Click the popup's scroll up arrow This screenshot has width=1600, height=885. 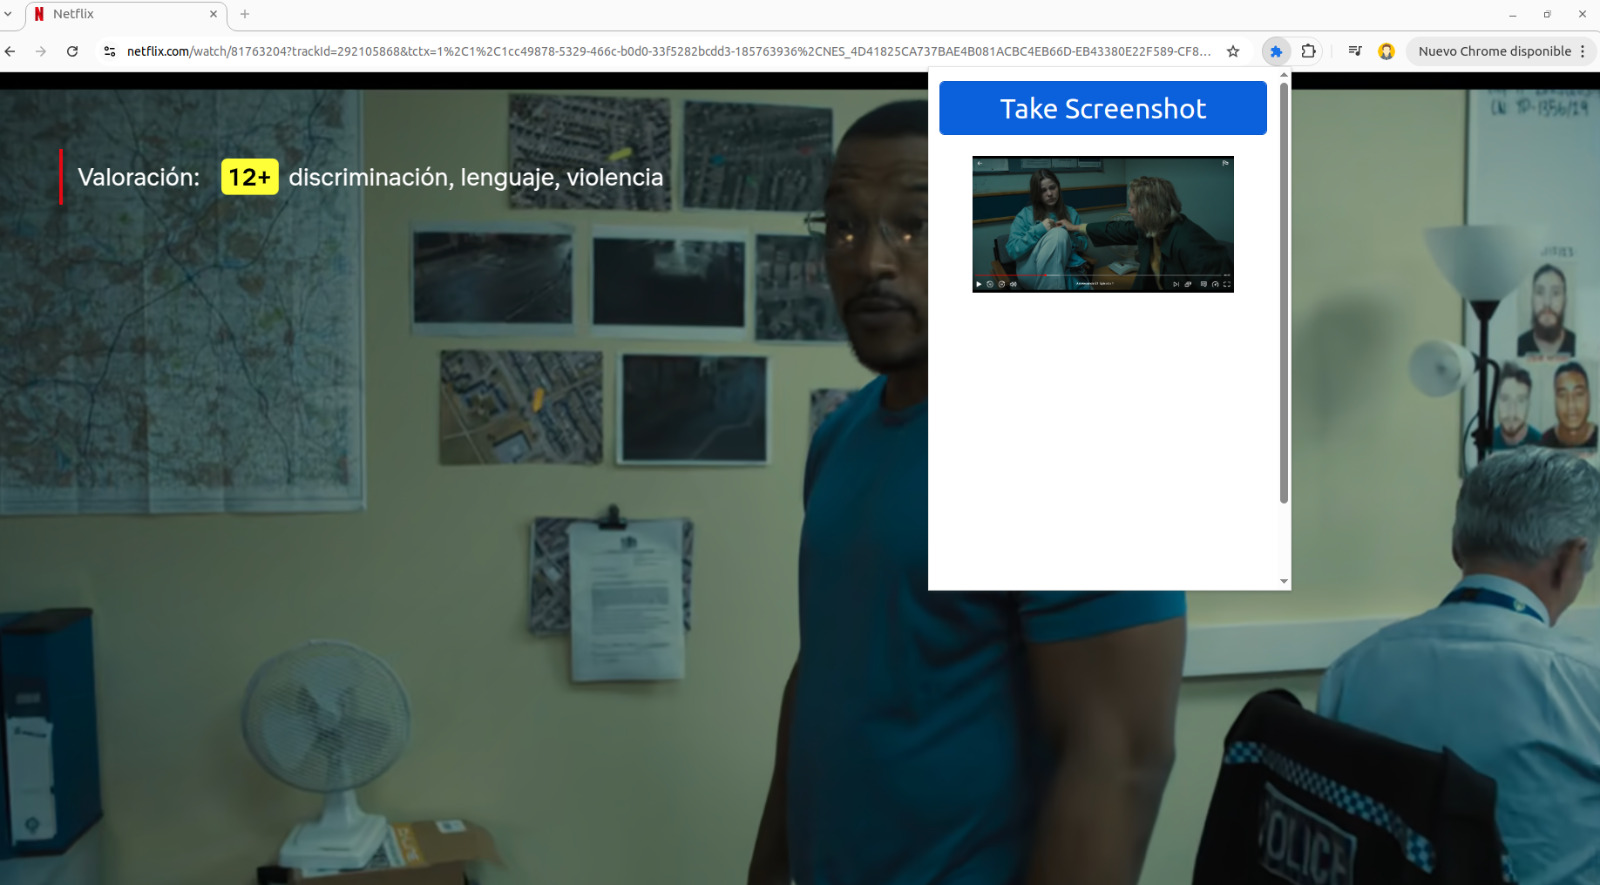(1284, 75)
